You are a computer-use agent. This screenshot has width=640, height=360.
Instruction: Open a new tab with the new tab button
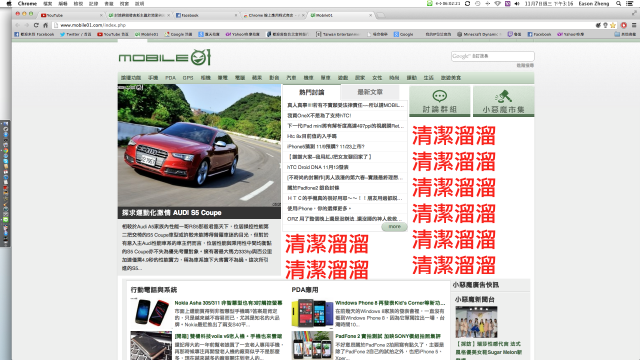380,15
